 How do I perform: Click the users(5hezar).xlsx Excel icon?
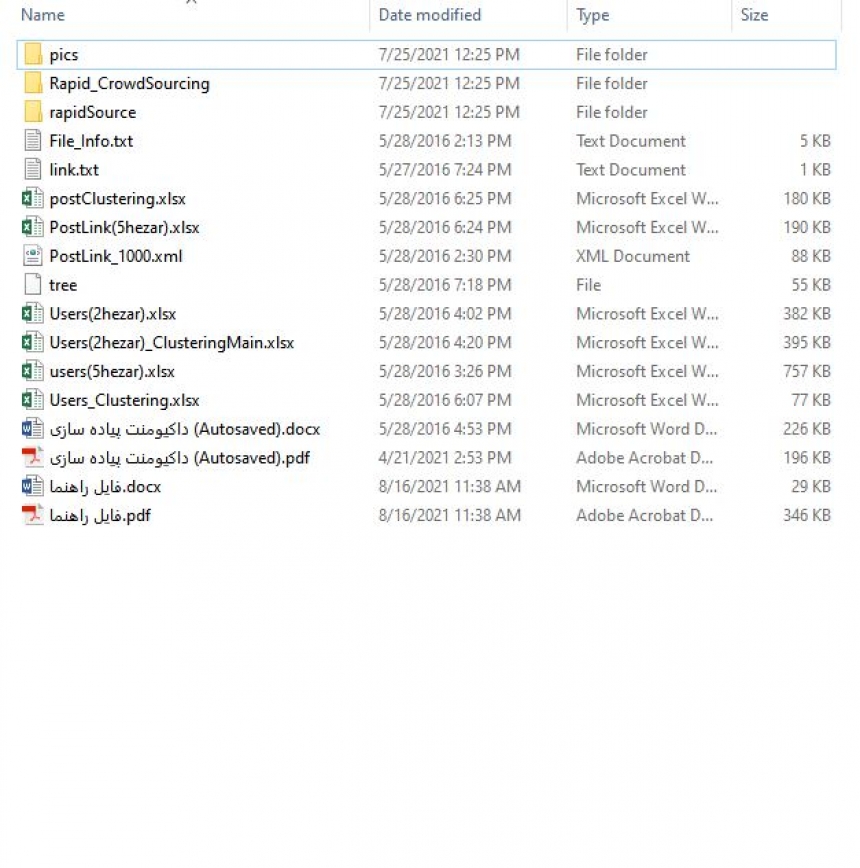point(33,371)
